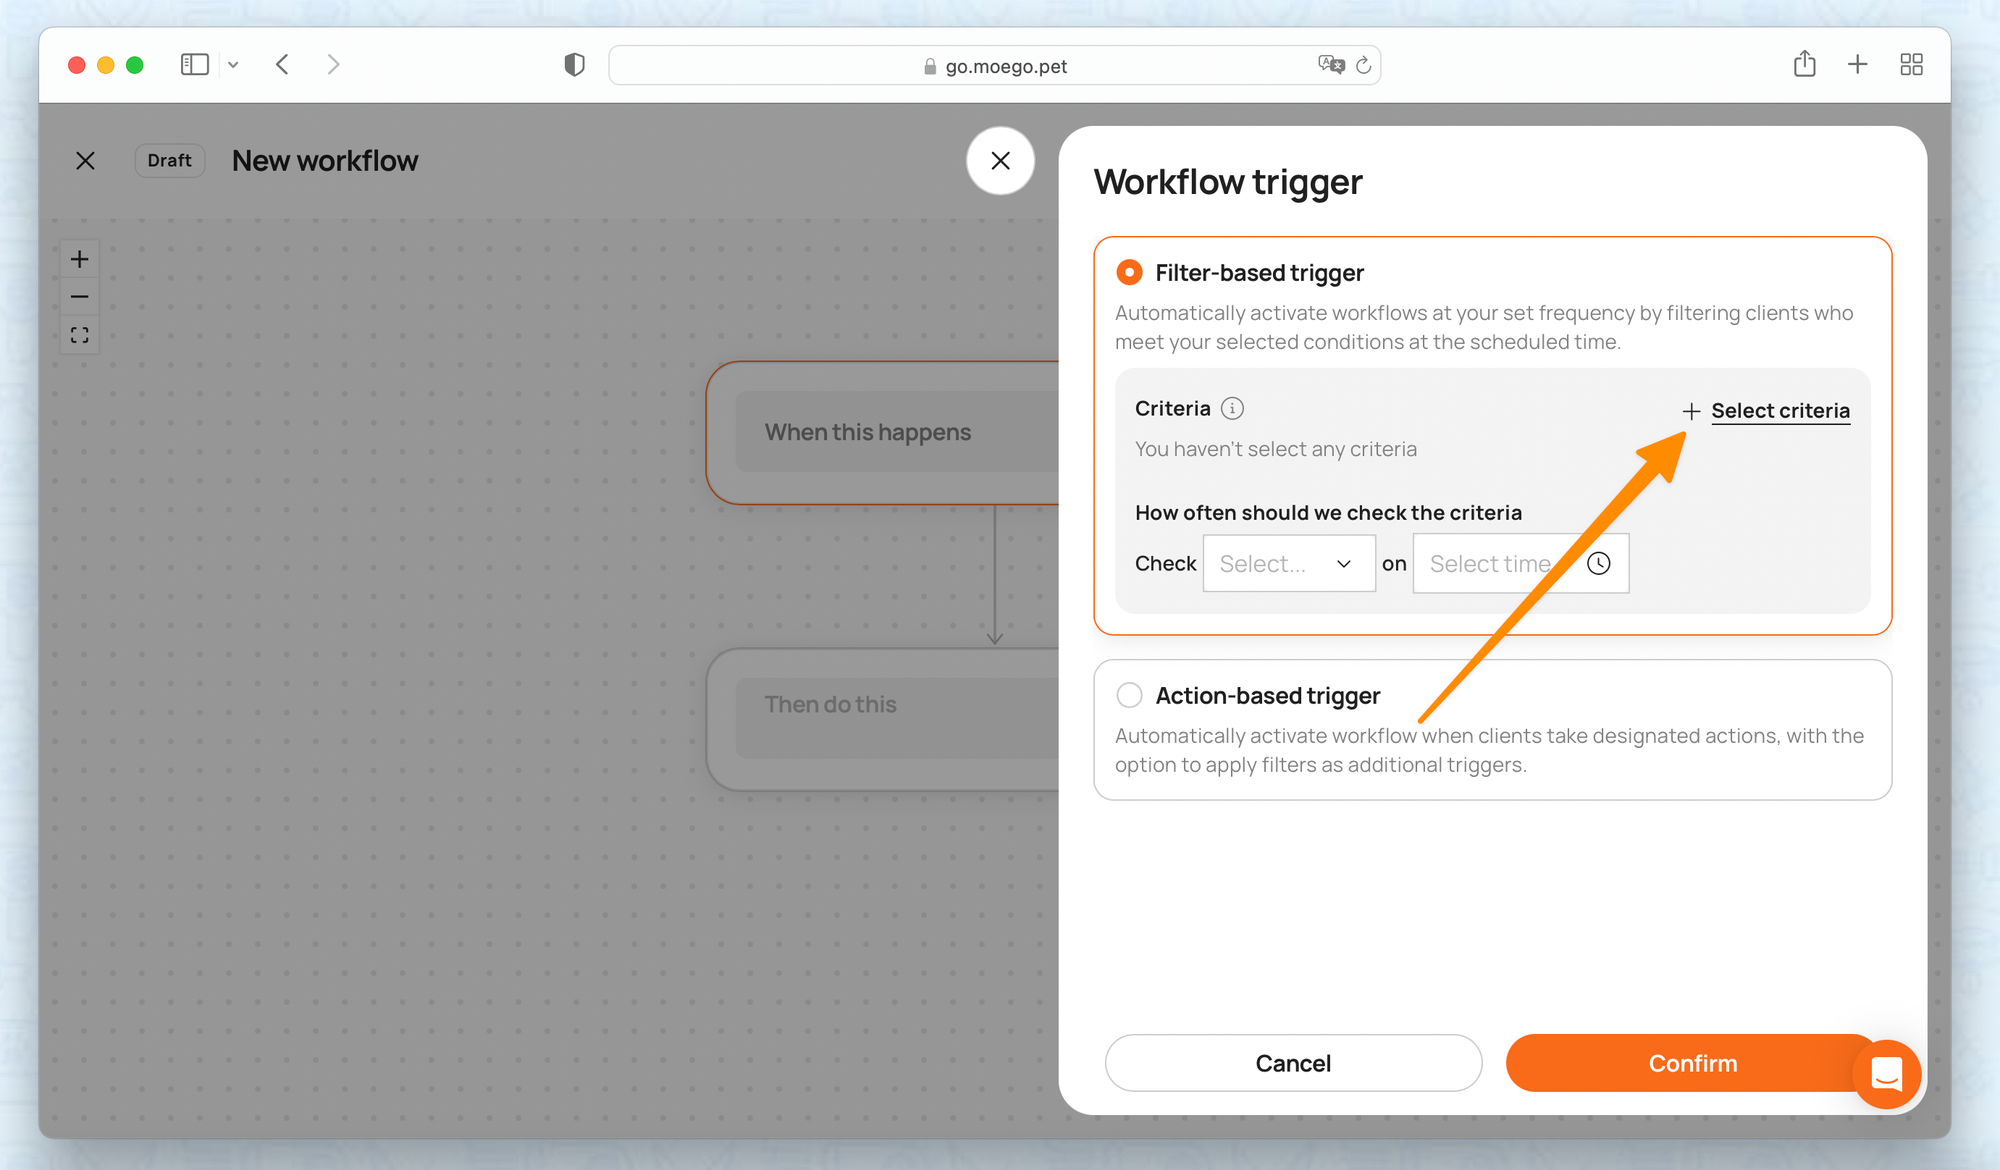The height and width of the screenshot is (1170, 2000).
Task: Click the clock icon in Select time
Action: pyautogui.click(x=1598, y=564)
